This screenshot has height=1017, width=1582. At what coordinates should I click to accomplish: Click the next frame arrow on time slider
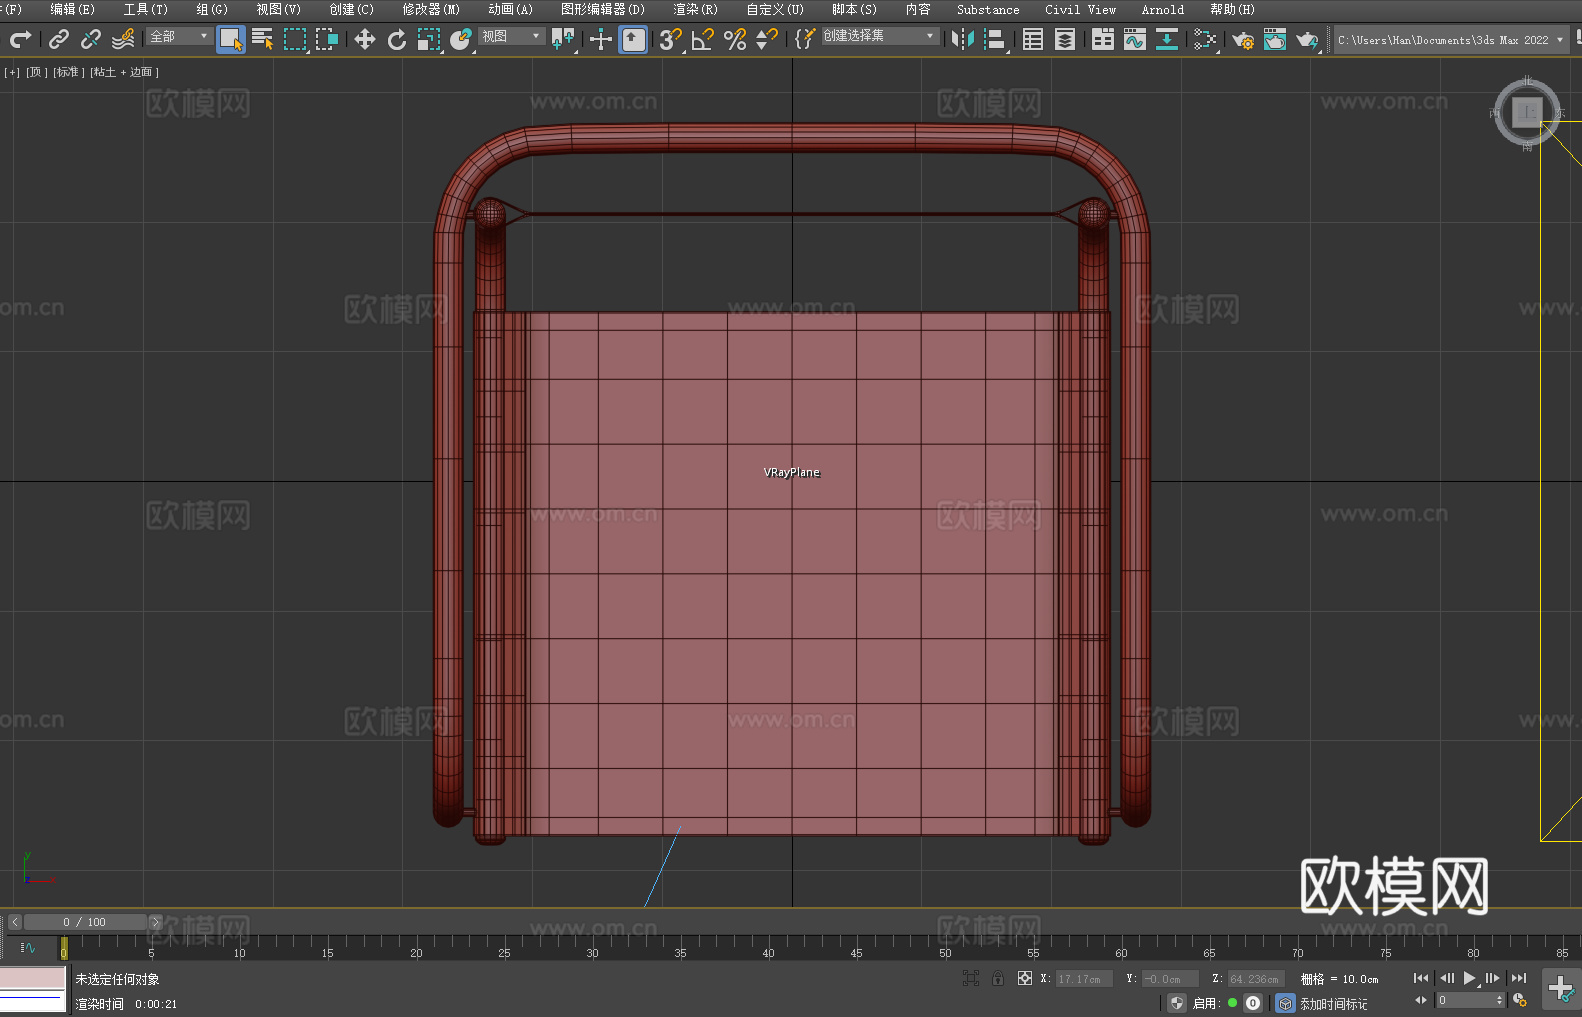pos(155,922)
